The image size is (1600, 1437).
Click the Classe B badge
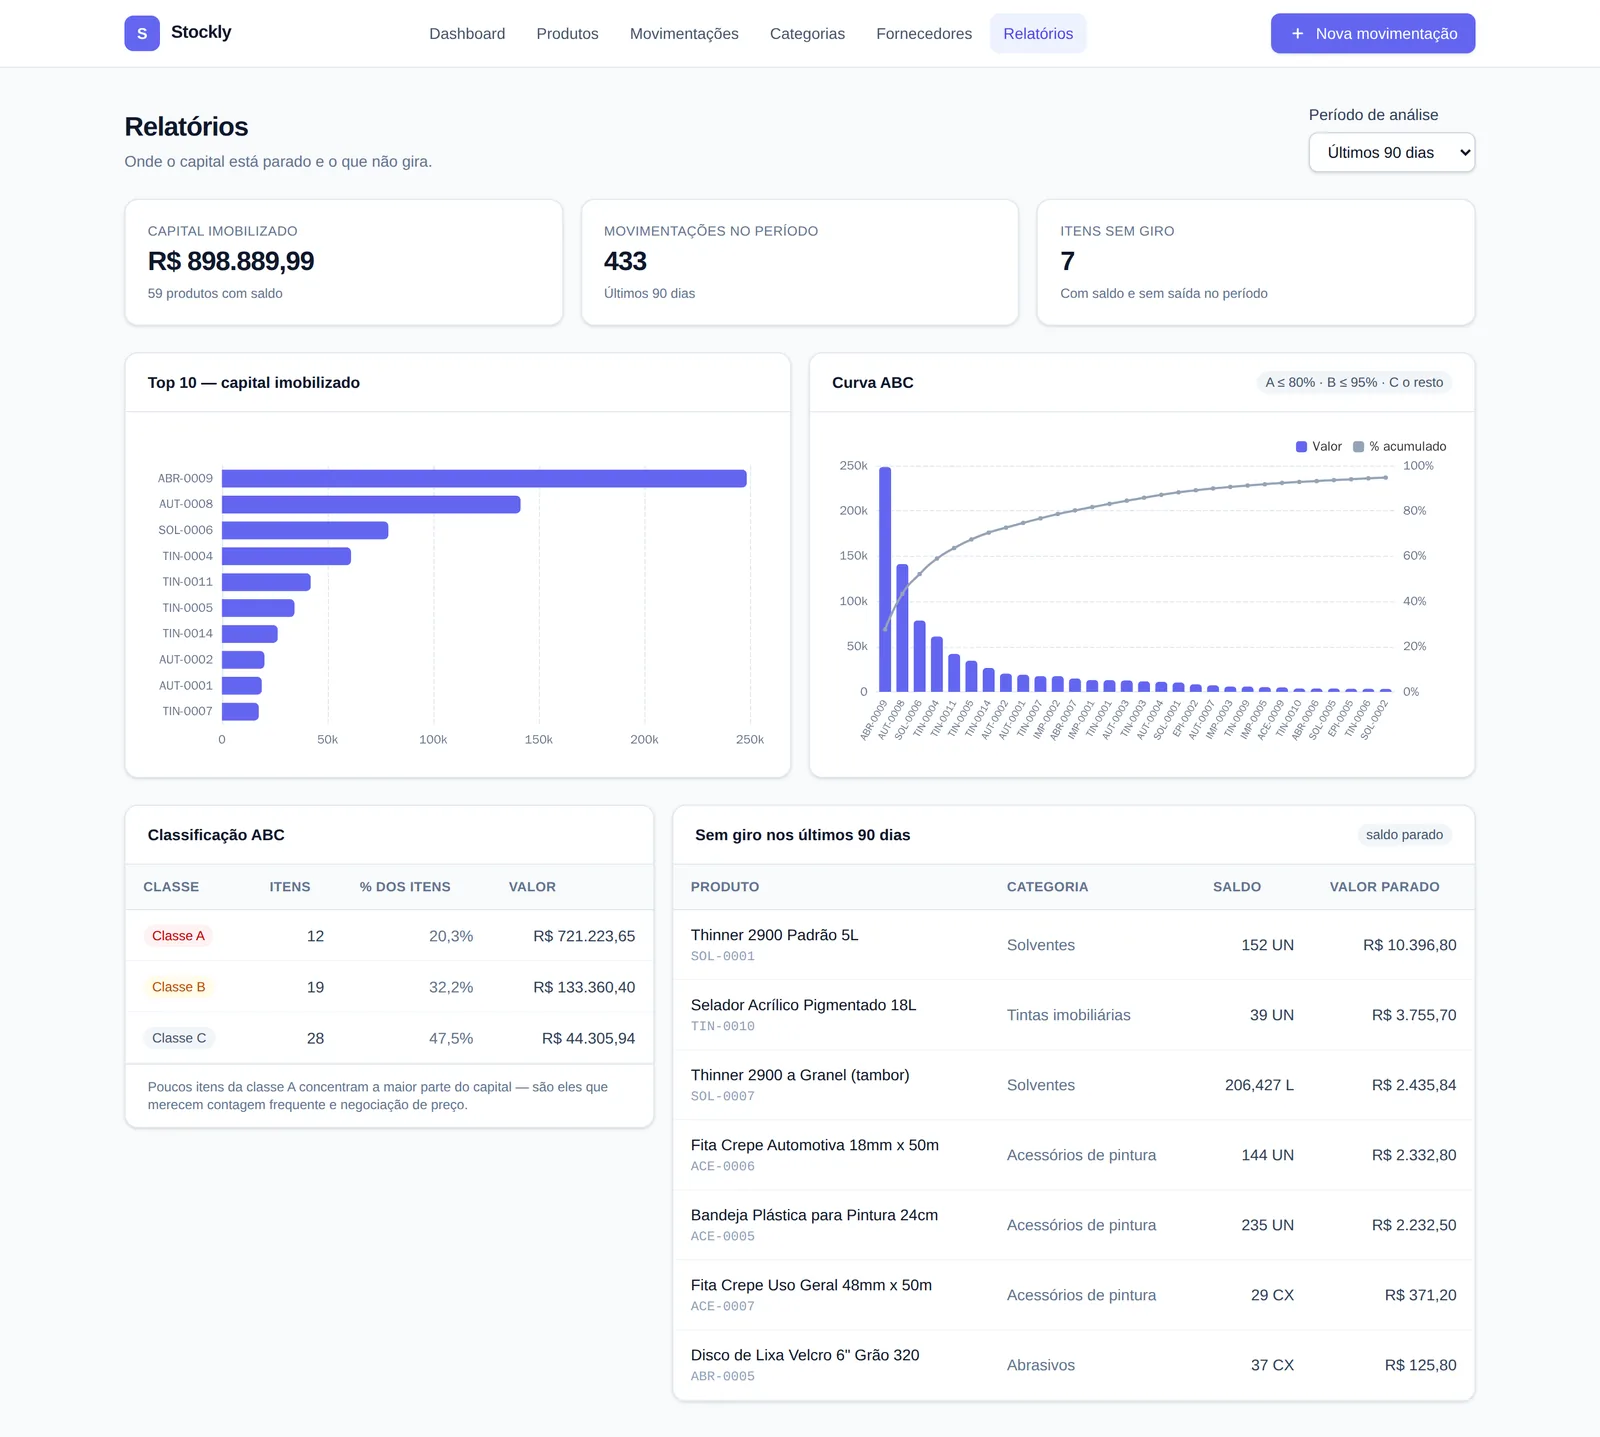(178, 987)
